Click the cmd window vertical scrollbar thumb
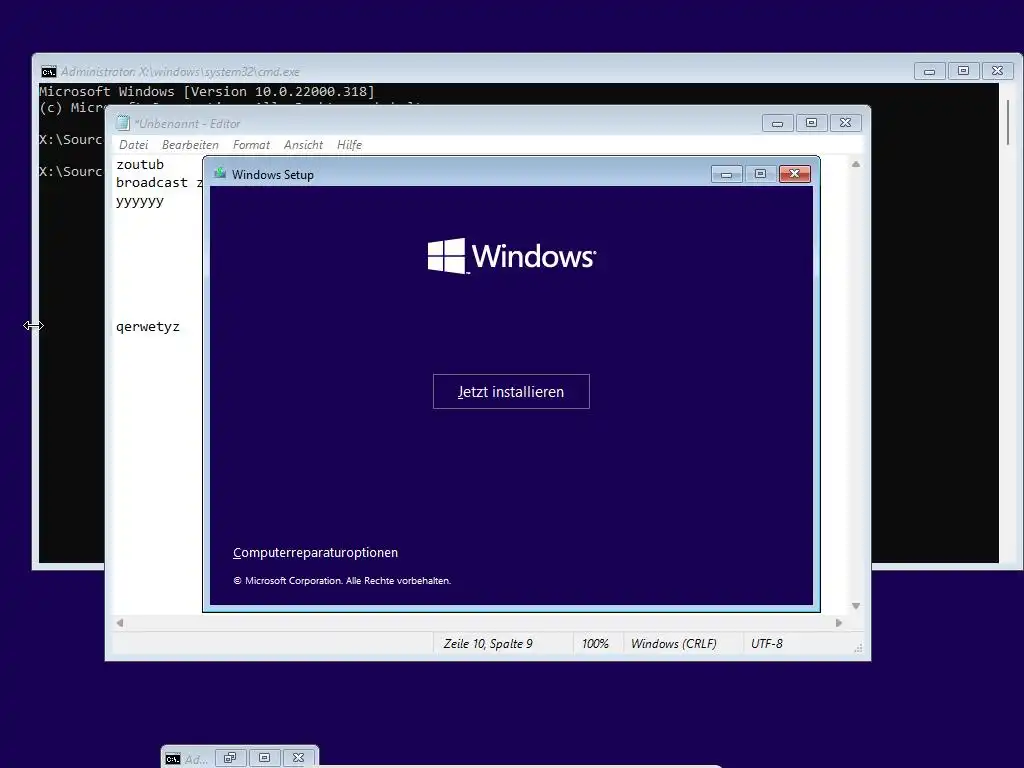The image size is (1024, 768). tap(1008, 122)
